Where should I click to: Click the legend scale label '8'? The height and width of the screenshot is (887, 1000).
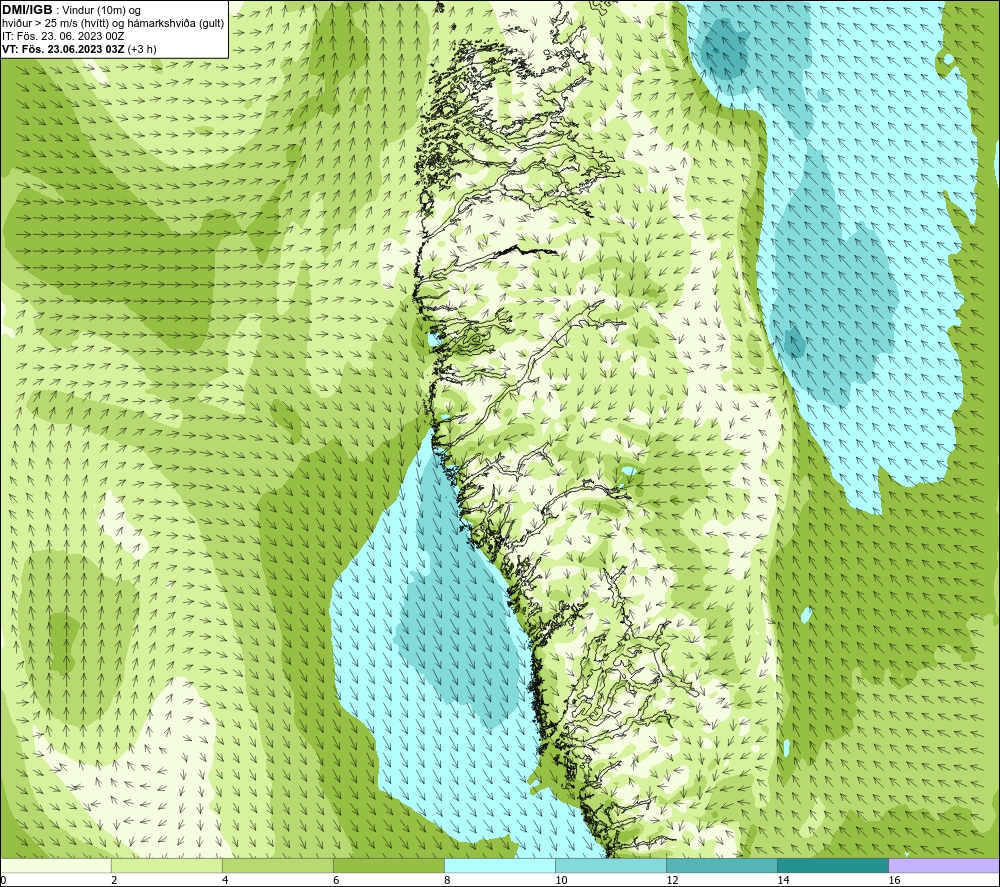coord(448,881)
